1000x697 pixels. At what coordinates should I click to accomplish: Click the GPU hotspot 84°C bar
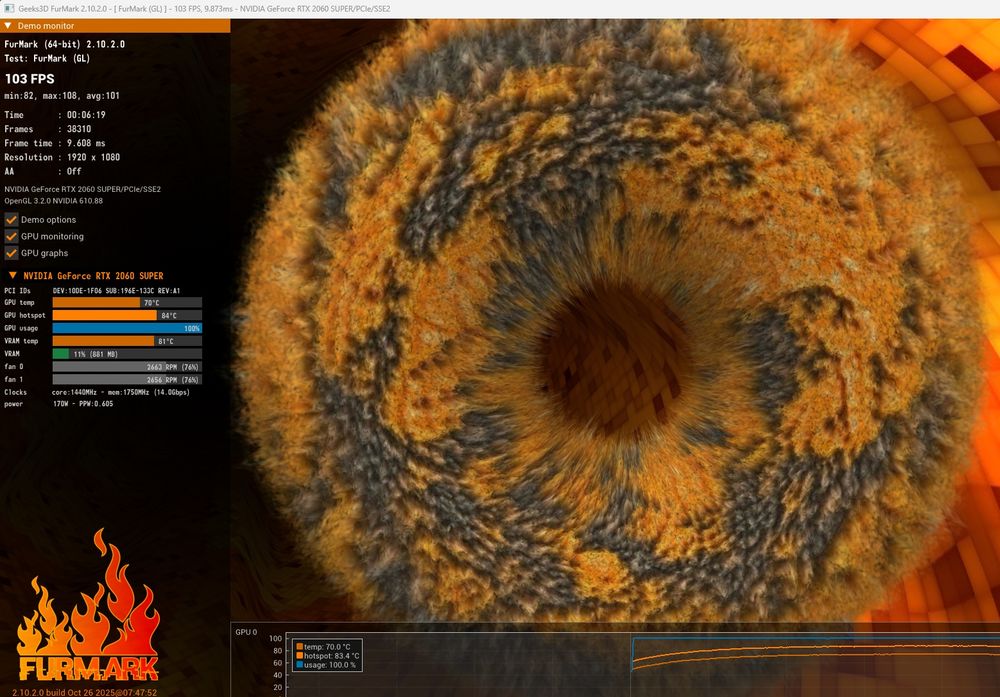click(x=127, y=315)
